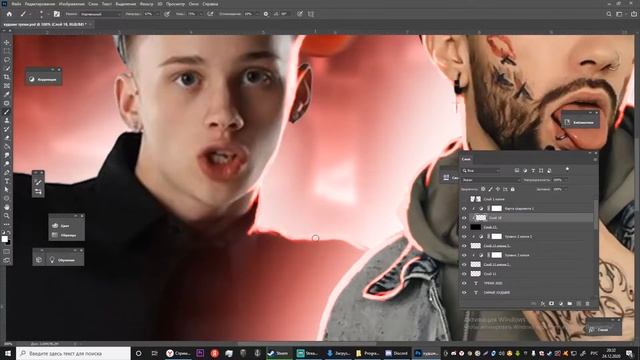Open the brush settings panel icon in options bar

point(57,14)
